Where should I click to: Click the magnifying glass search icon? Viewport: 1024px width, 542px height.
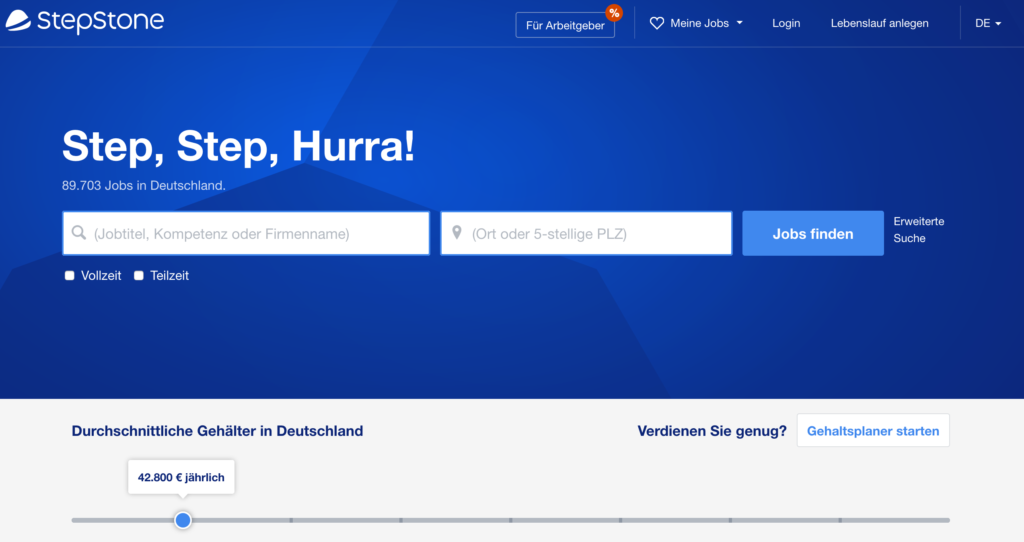click(x=79, y=233)
